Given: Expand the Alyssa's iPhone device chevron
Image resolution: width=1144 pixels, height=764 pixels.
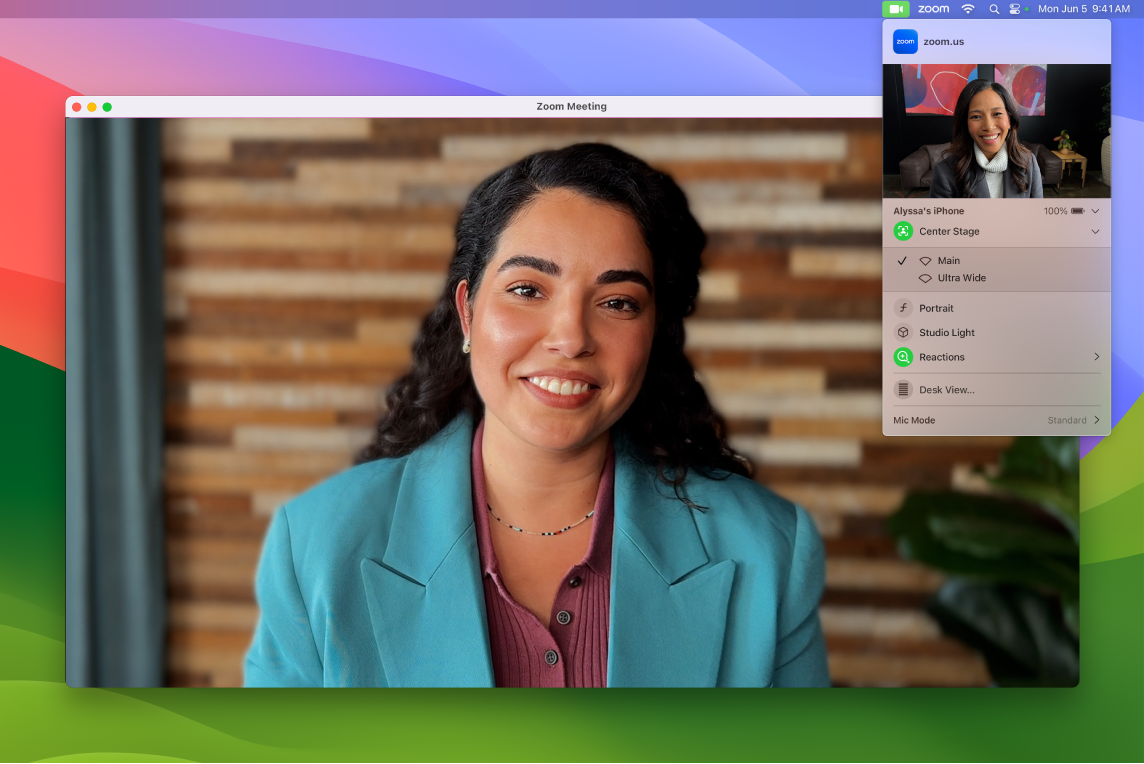Looking at the screenshot, I should (x=1095, y=211).
